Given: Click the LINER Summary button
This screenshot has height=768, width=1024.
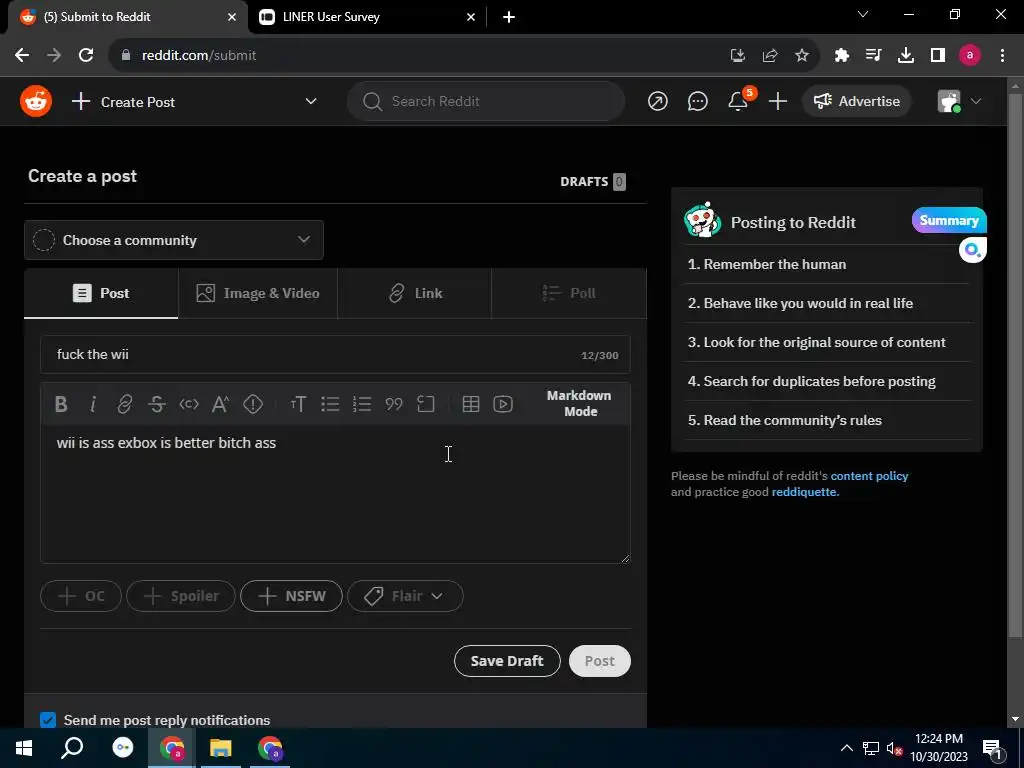Looking at the screenshot, I should (949, 221).
